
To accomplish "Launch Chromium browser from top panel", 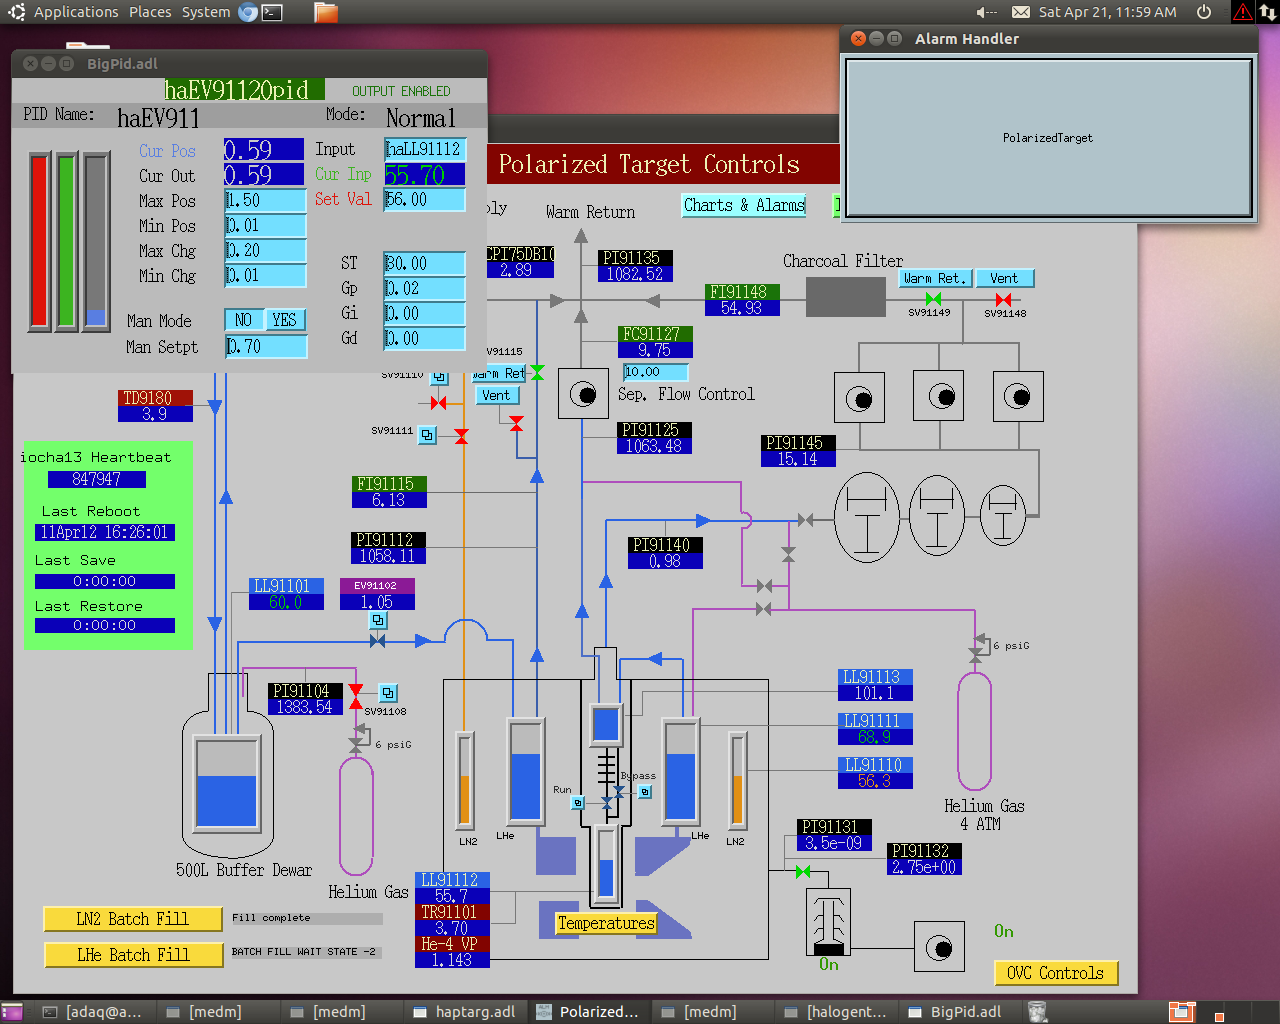I will tap(248, 12).
